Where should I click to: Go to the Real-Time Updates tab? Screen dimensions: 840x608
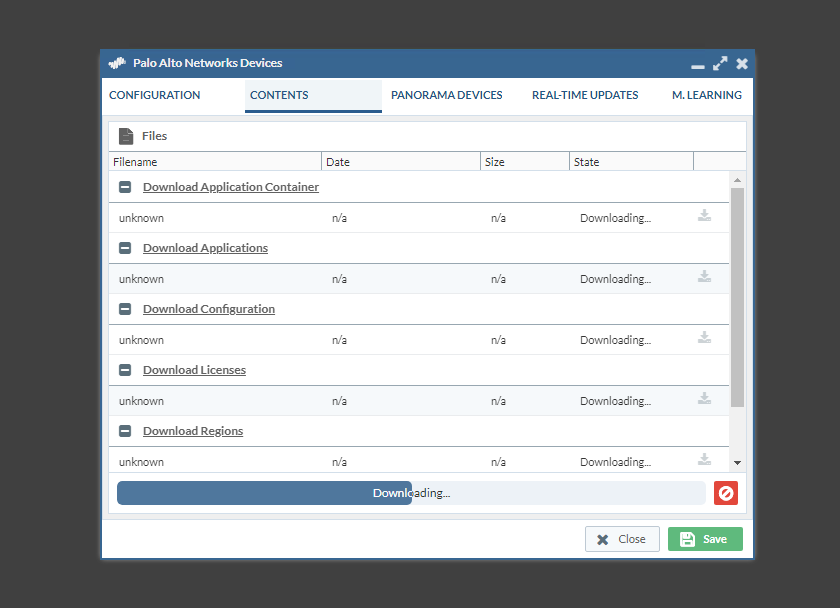click(585, 96)
